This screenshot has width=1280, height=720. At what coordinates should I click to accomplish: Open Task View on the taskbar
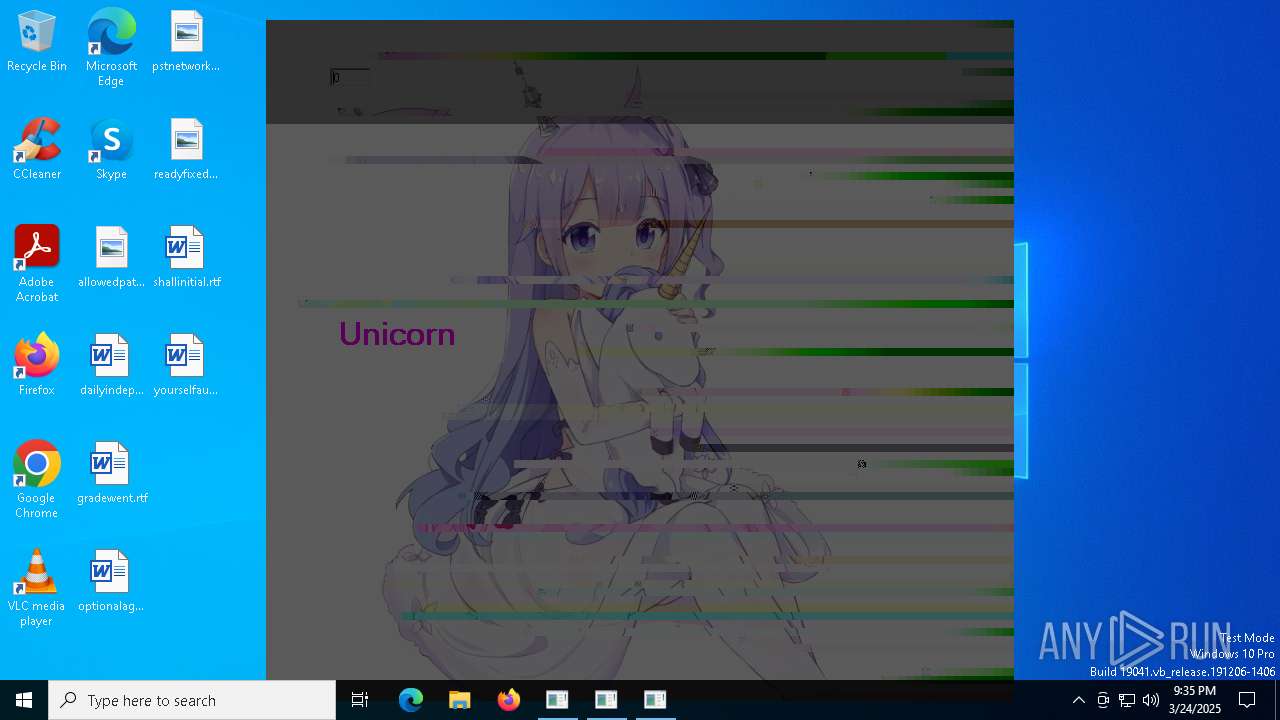pos(360,700)
